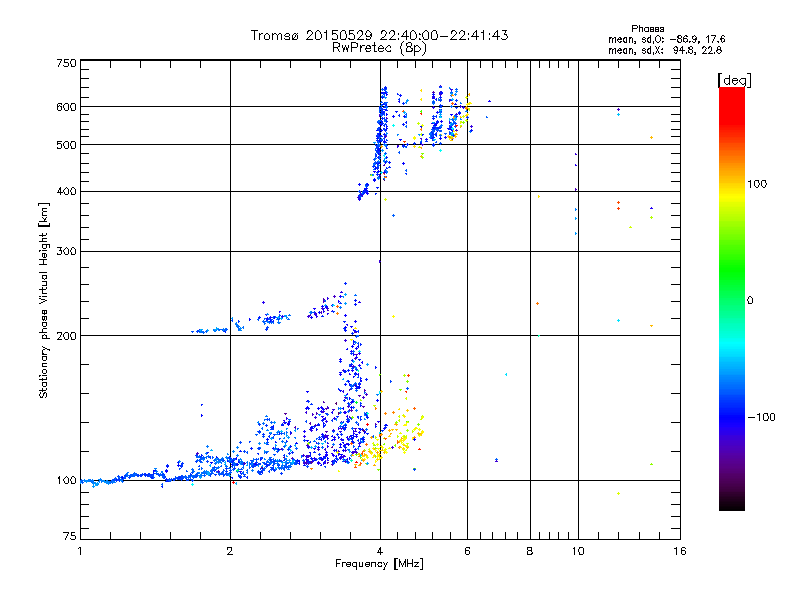Click the y-axis label '500'
The width and height of the screenshot is (800, 600).
66,145
